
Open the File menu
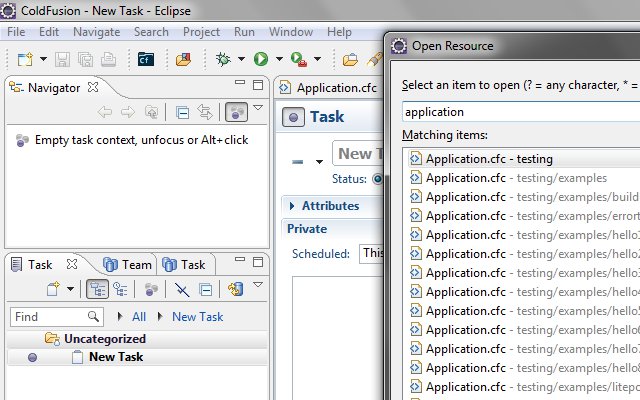(x=16, y=32)
